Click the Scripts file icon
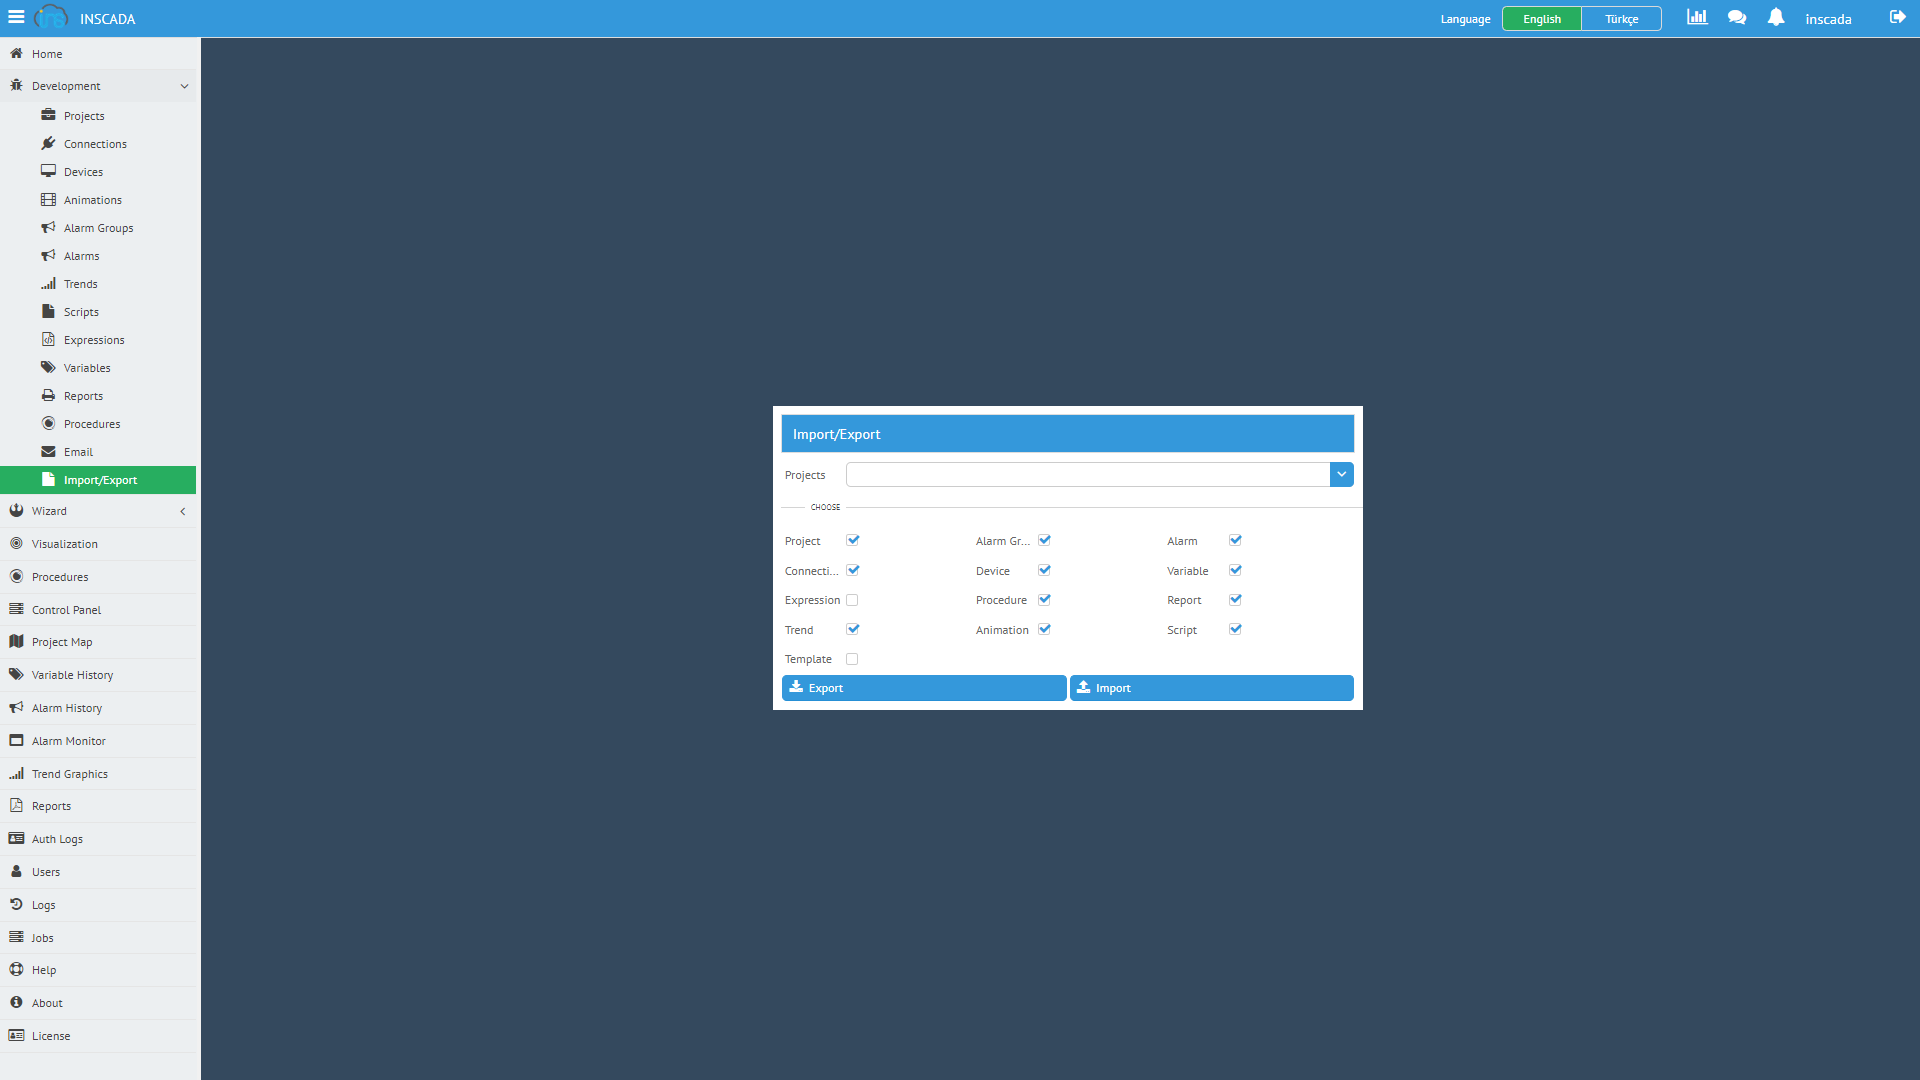Viewport: 1920px width, 1080px height. (x=48, y=311)
